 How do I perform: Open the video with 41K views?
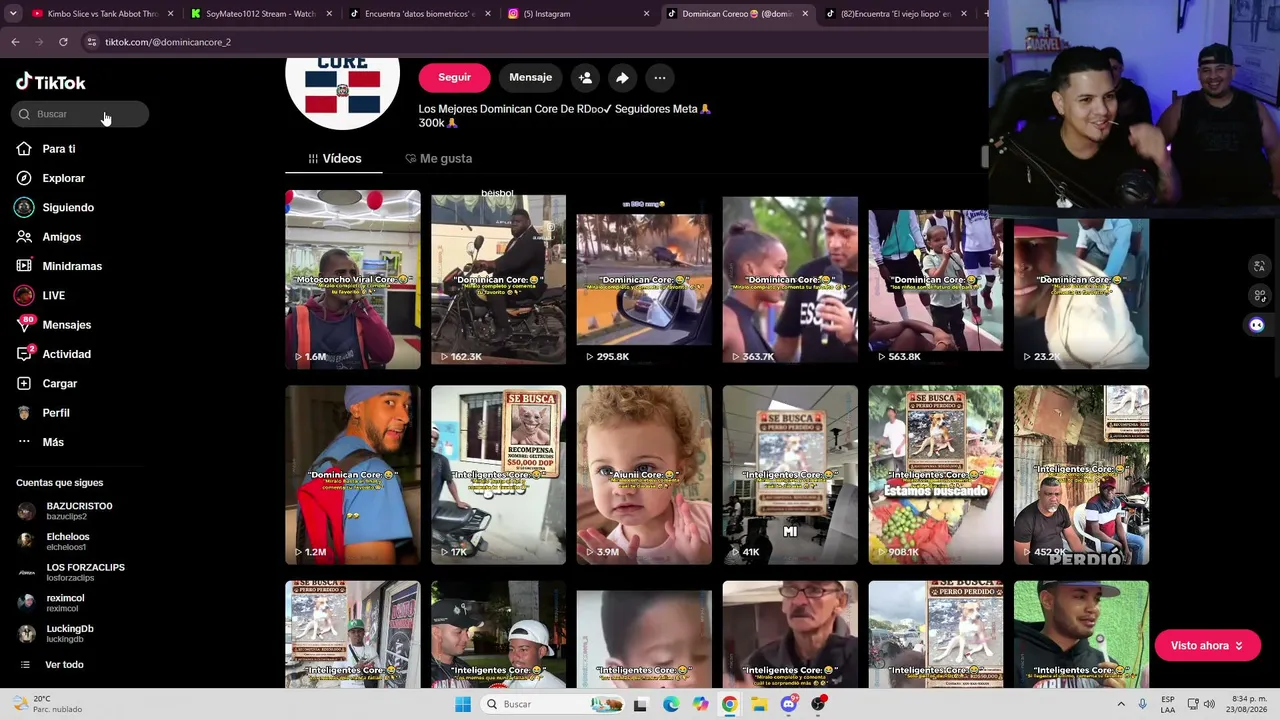click(x=790, y=475)
